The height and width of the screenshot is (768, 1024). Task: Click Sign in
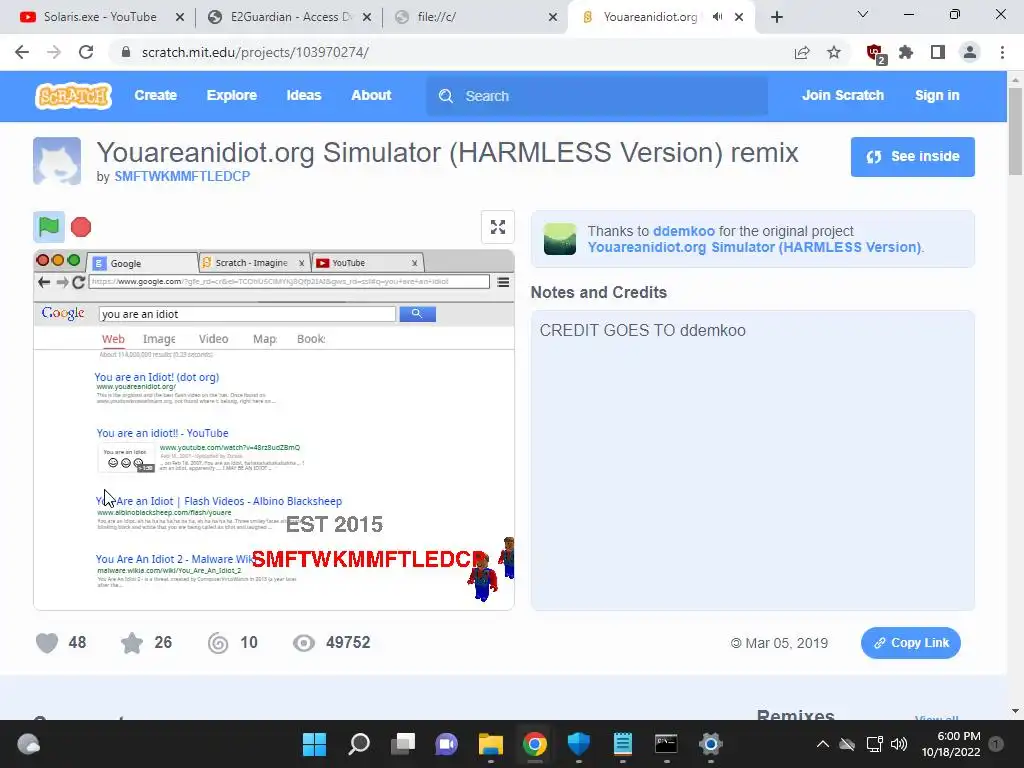coord(937,95)
